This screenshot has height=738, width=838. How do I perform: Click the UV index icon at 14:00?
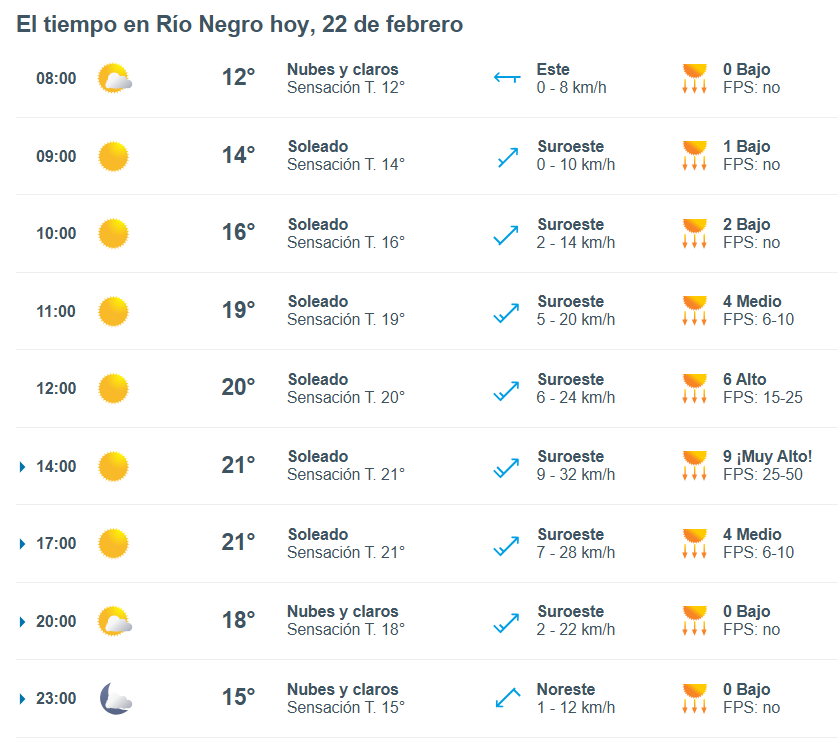[694, 466]
